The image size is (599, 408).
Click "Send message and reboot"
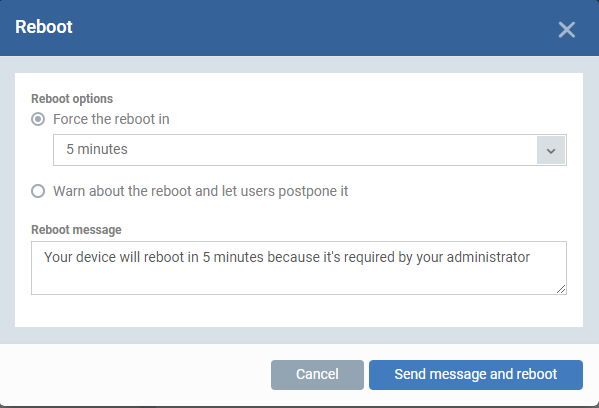pyautogui.click(x=476, y=375)
